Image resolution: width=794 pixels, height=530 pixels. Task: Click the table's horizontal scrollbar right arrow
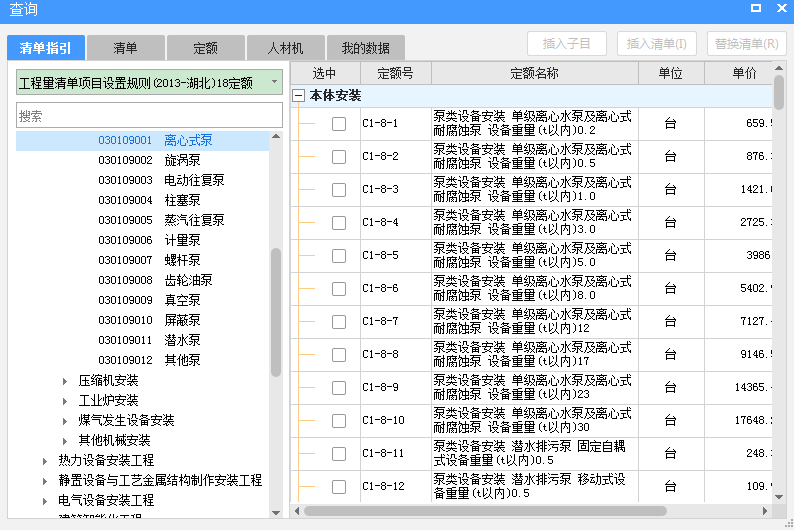coord(765,511)
